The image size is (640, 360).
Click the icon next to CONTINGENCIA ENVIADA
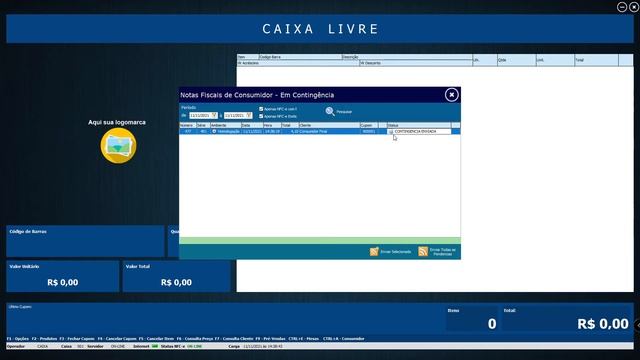[391, 131]
